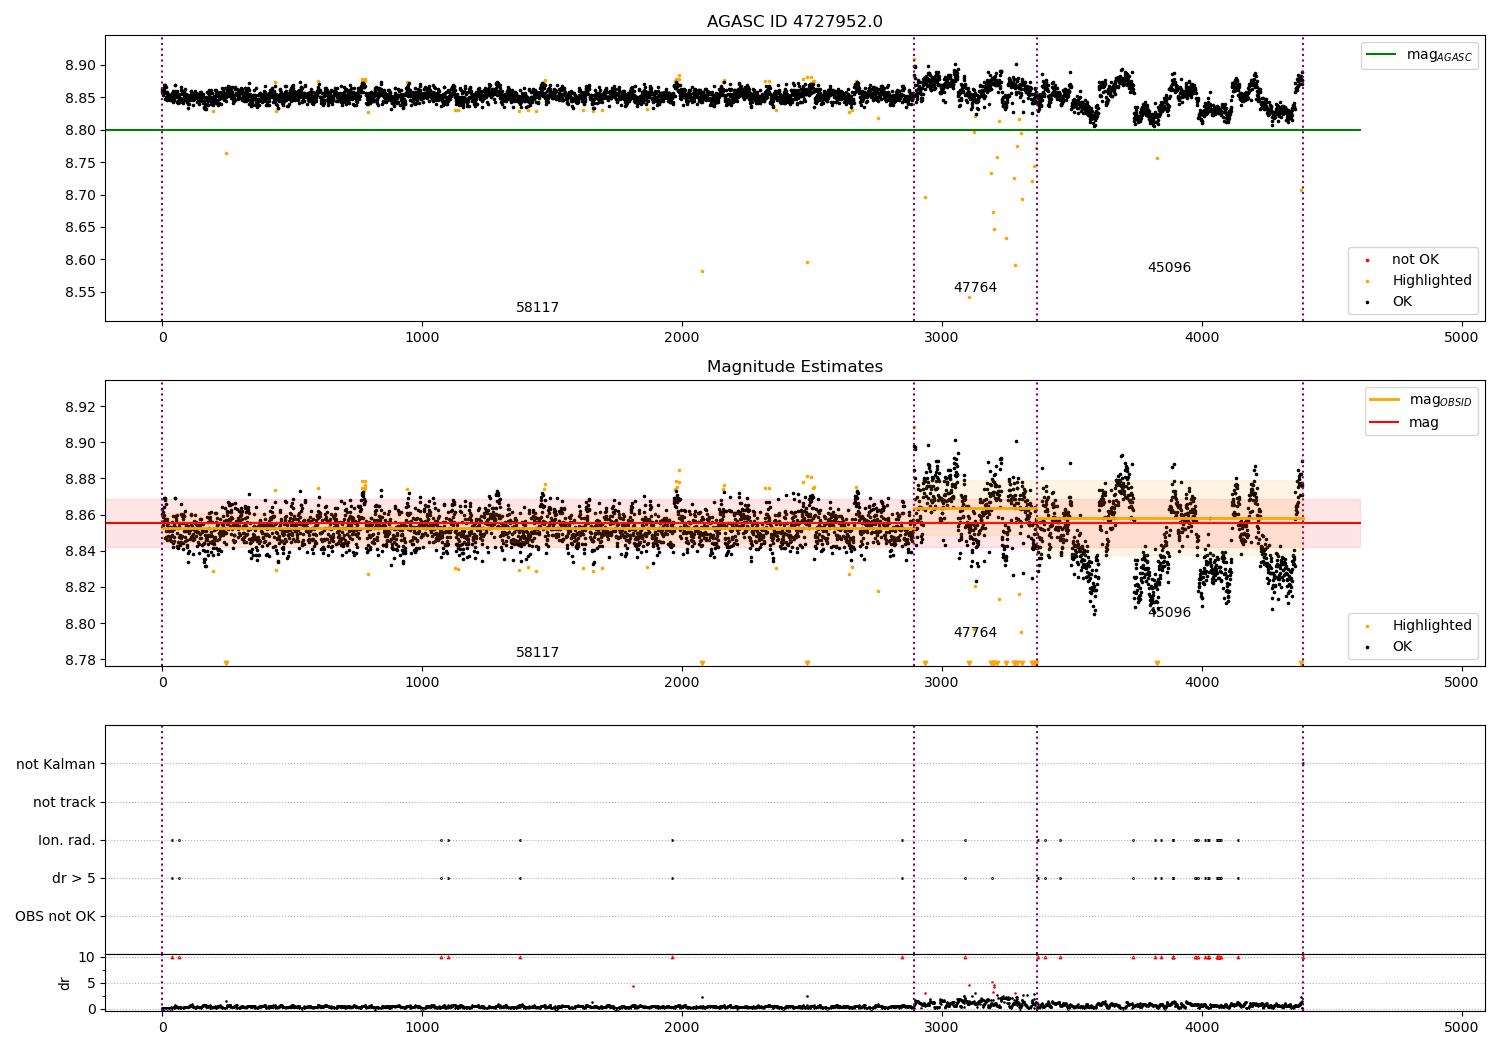Viewport: 1500px width, 1050px height.
Task: Click the 'Ion. rad.' axis label
Action: [x=67, y=841]
